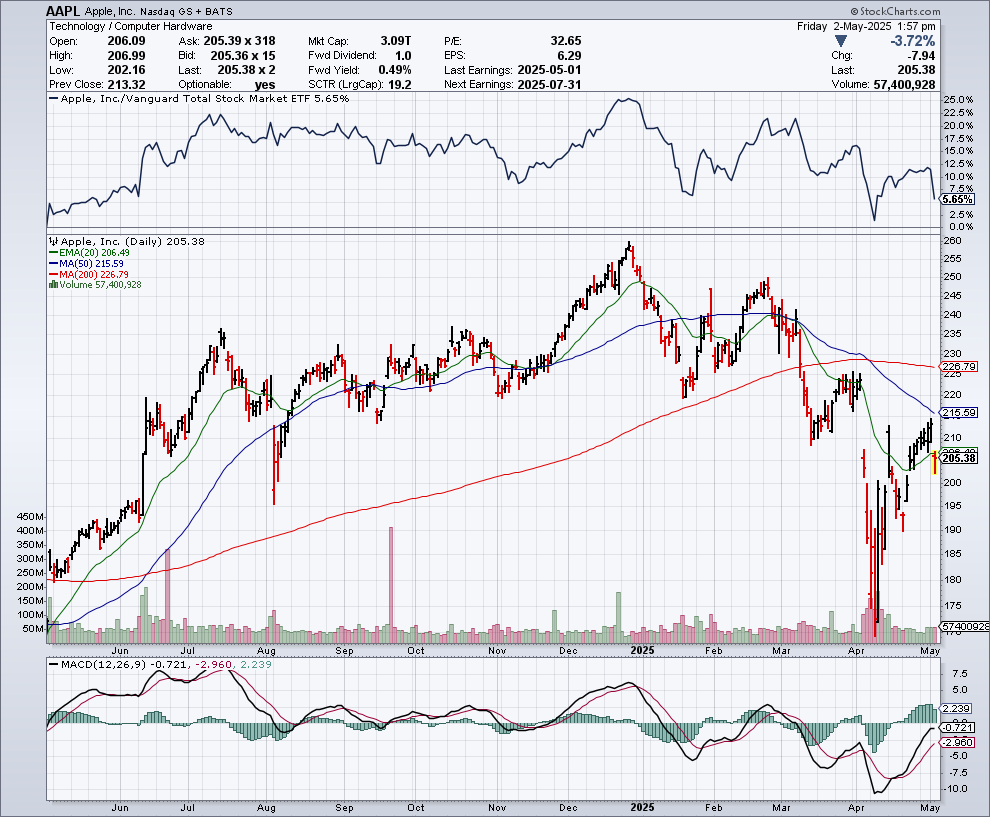Select the Technology / Computer Hardware sector text

pos(131,27)
